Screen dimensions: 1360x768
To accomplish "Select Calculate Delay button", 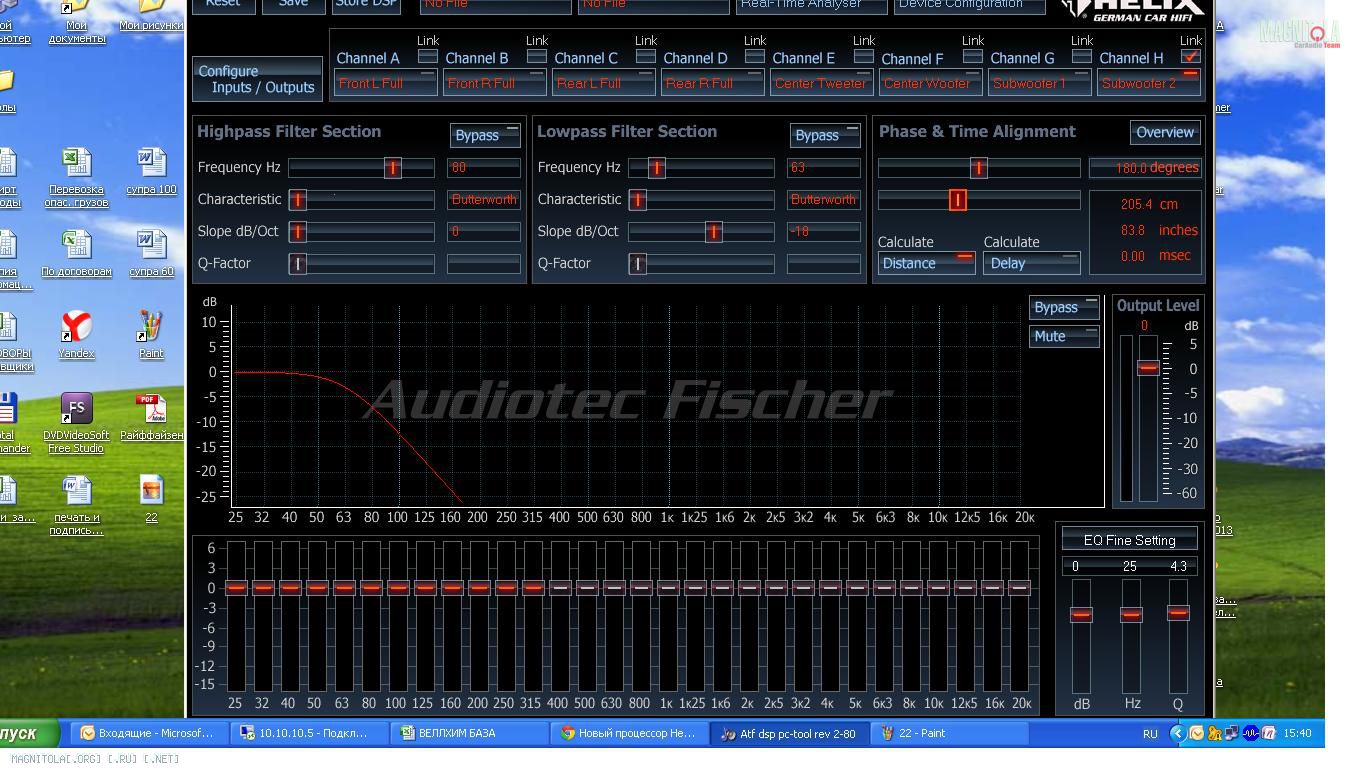I will 1031,263.
